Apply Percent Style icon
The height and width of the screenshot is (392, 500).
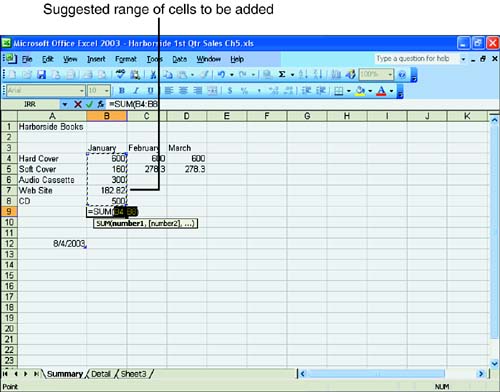(244, 91)
